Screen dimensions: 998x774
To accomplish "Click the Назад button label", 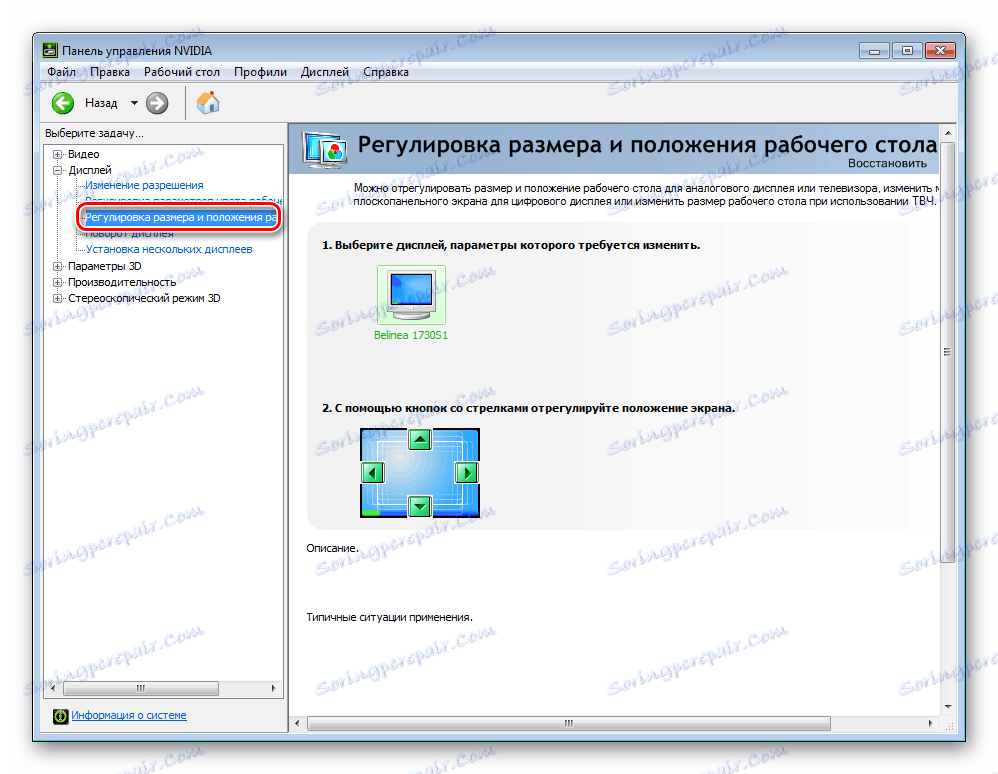I will (x=101, y=103).
